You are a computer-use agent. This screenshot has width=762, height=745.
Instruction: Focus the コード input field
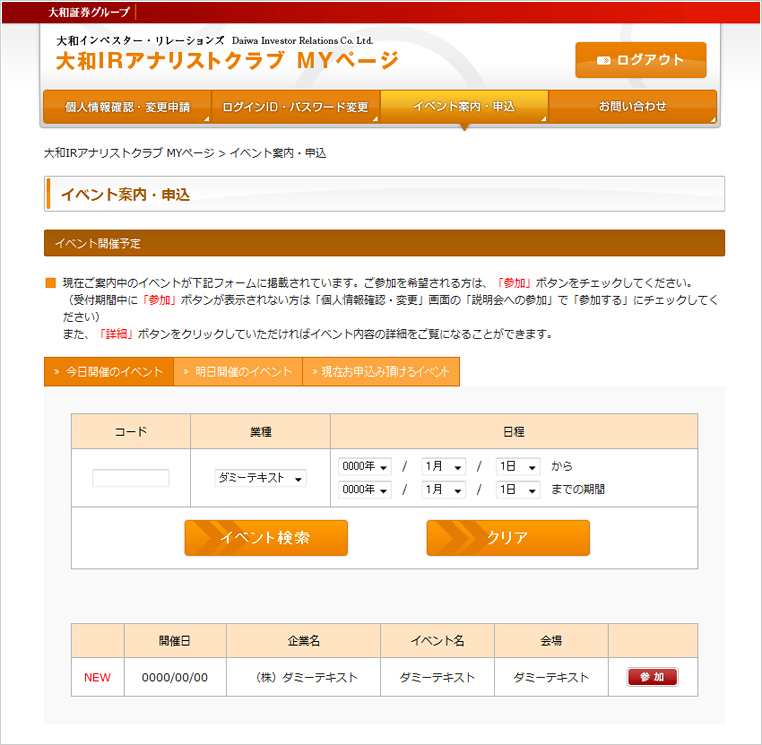point(131,478)
